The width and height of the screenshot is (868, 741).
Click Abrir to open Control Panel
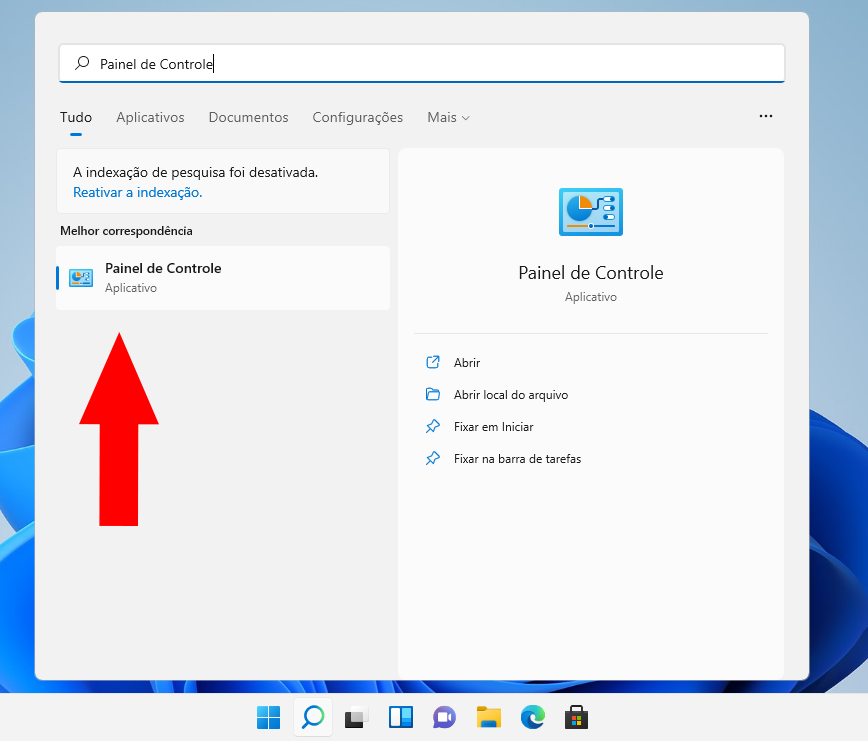(x=466, y=363)
